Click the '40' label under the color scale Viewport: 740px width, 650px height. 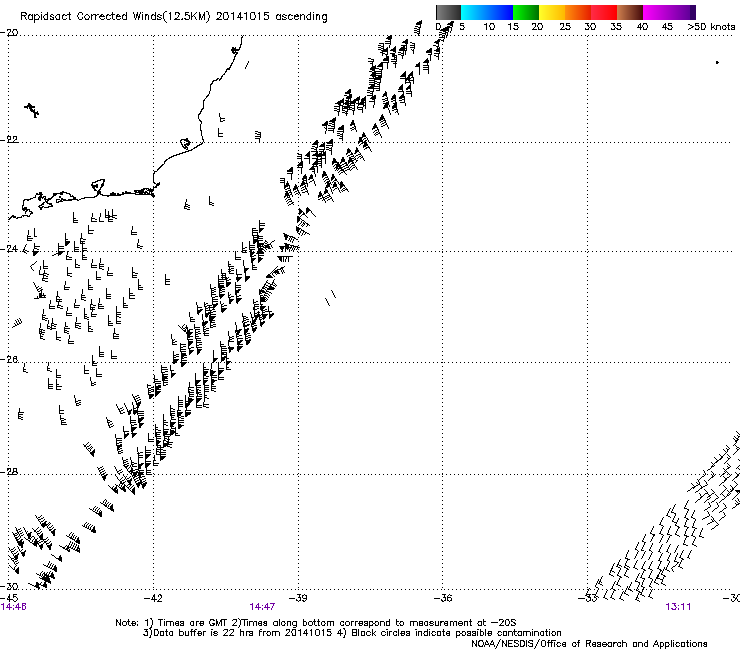coord(642,27)
